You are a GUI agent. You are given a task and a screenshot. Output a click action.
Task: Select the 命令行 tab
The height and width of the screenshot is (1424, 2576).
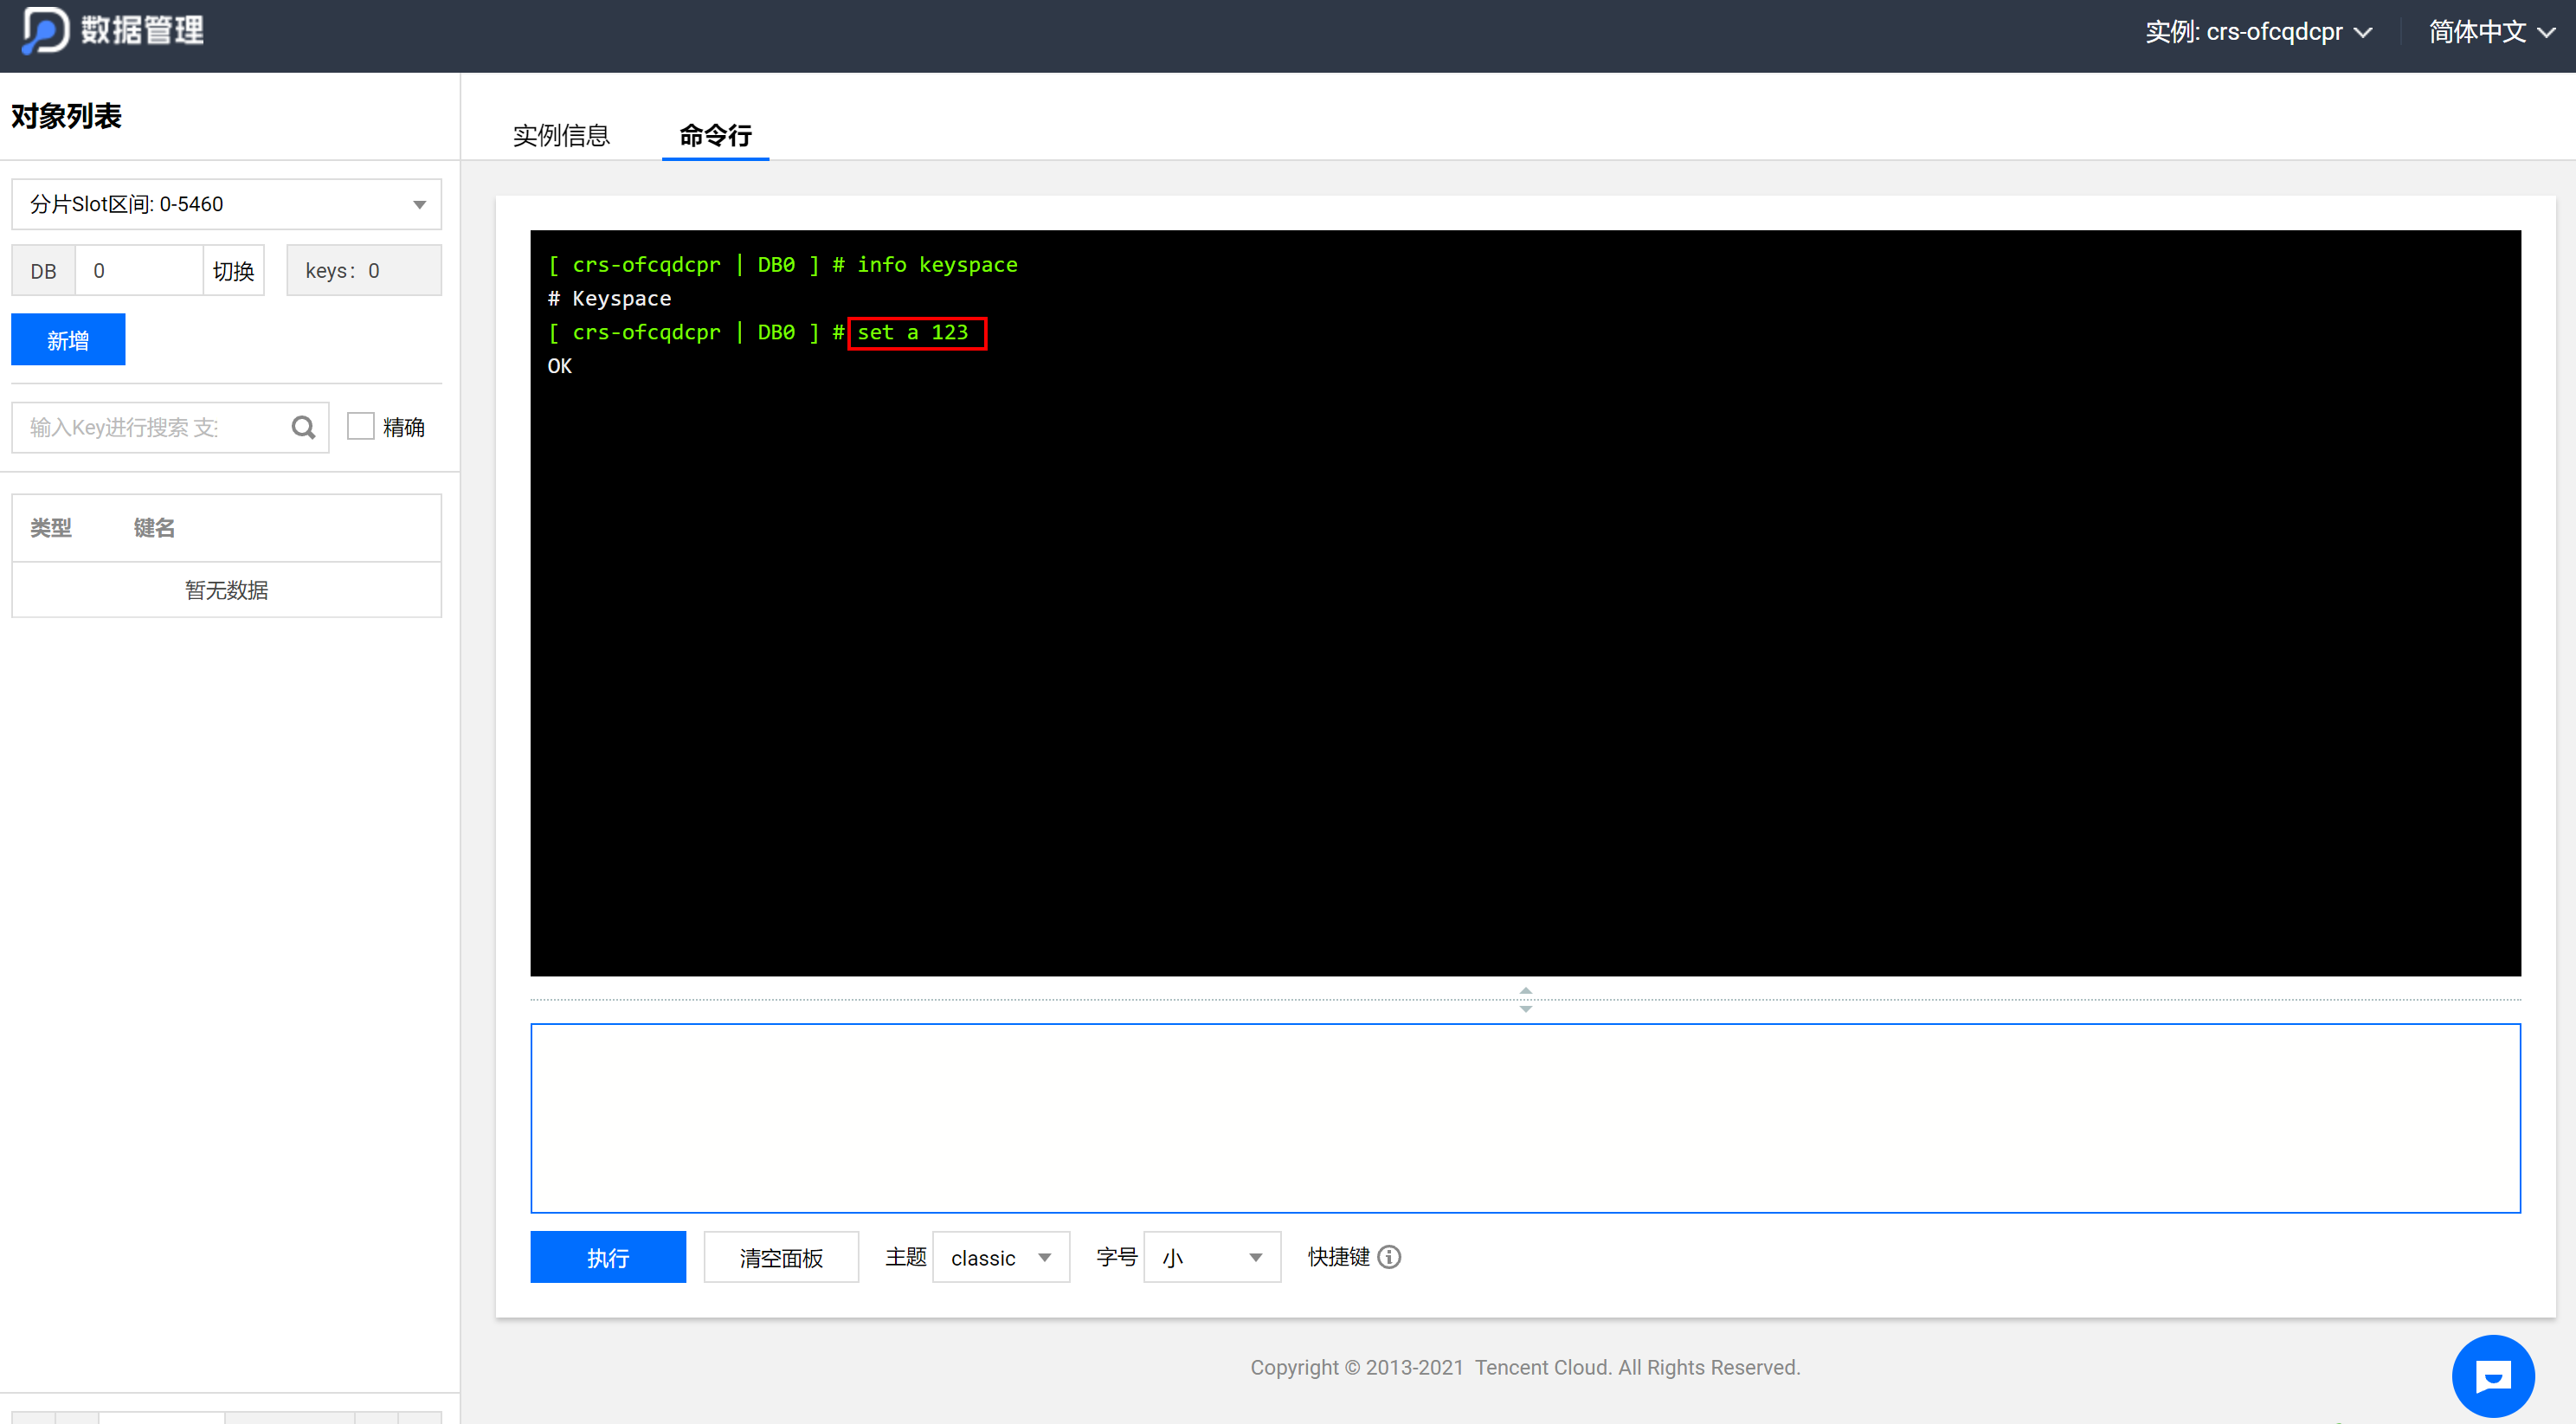[715, 135]
